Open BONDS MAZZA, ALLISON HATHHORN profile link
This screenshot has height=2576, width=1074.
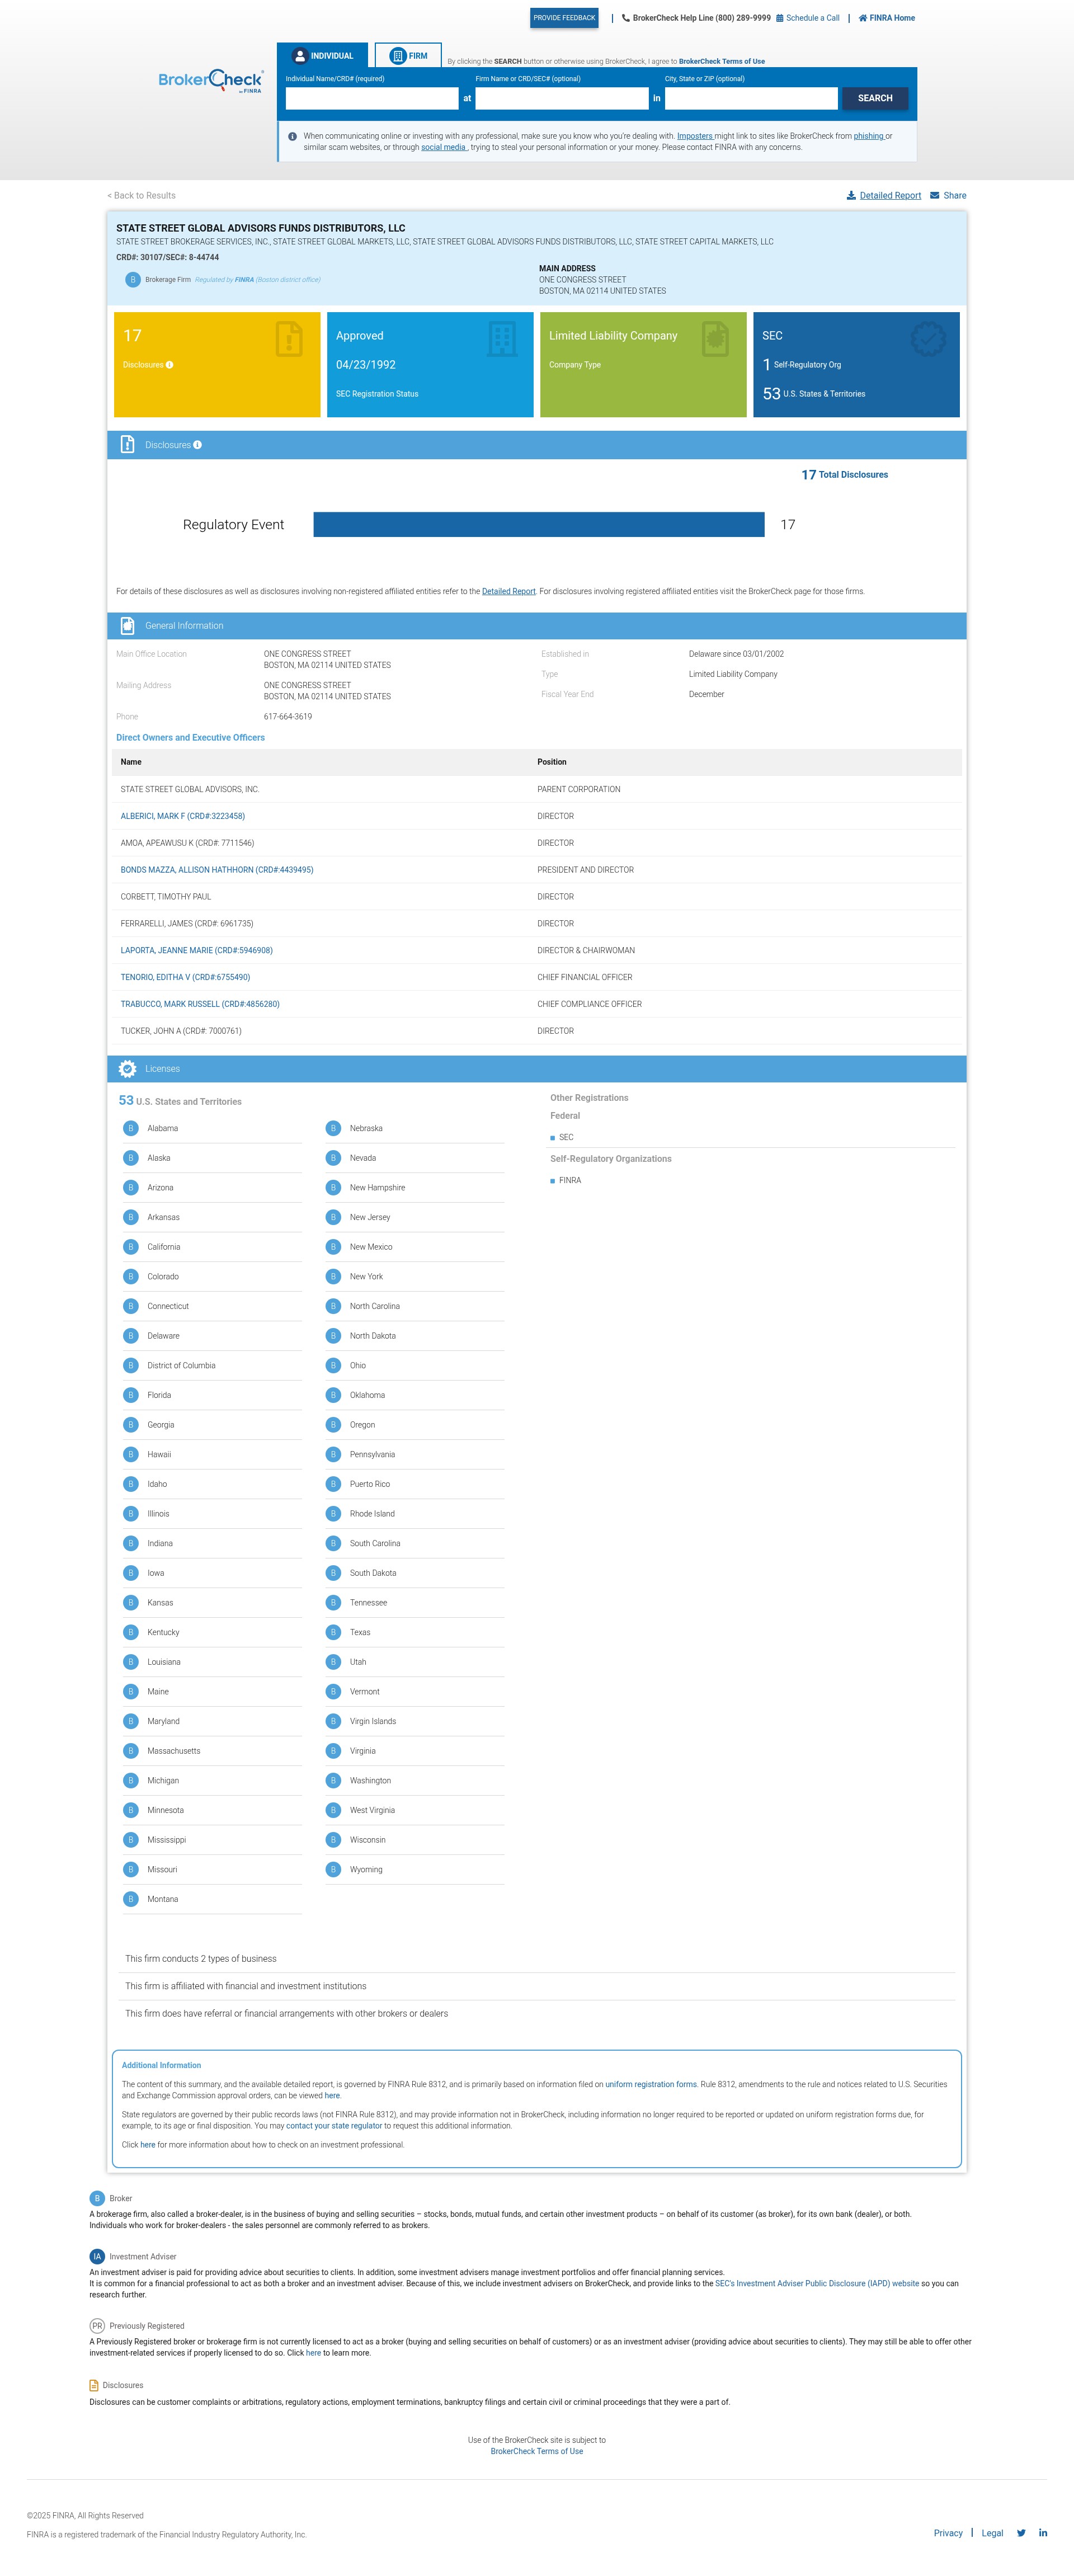[x=217, y=870]
